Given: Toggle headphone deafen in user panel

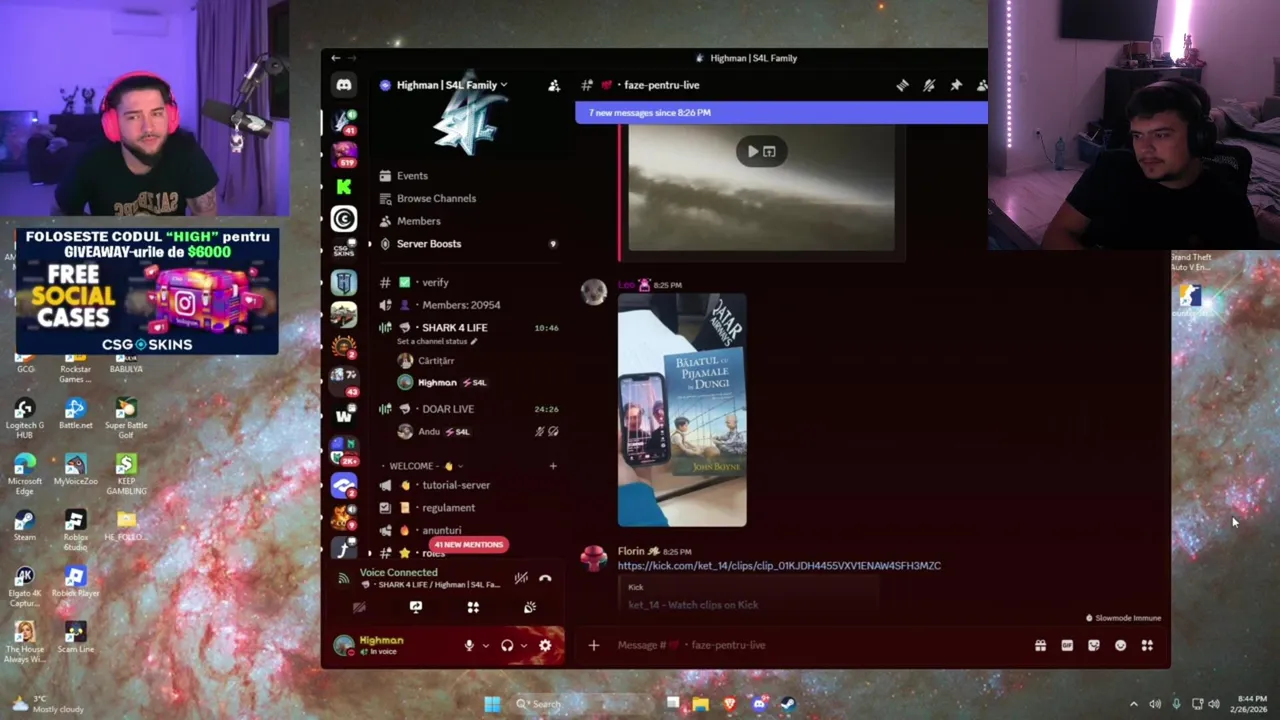Looking at the screenshot, I should tap(507, 646).
